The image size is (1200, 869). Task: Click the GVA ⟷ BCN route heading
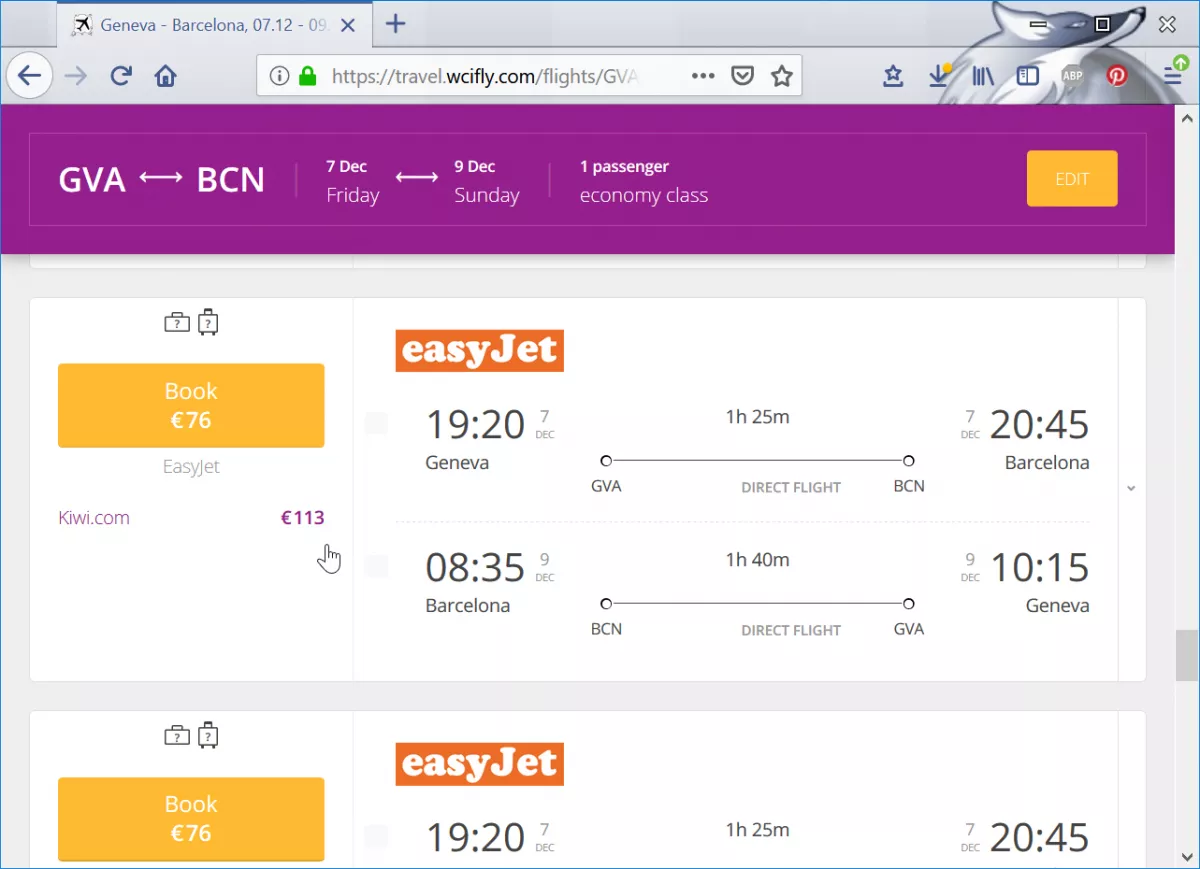tap(162, 180)
